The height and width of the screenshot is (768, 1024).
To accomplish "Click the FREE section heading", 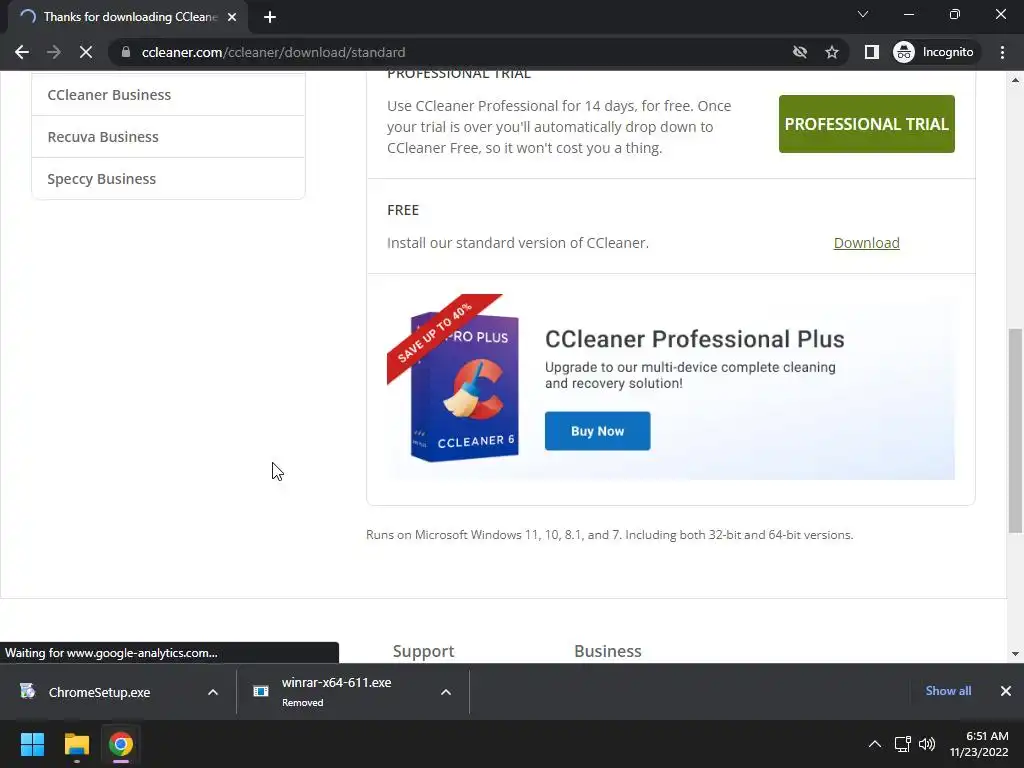I will pyautogui.click(x=403, y=210).
